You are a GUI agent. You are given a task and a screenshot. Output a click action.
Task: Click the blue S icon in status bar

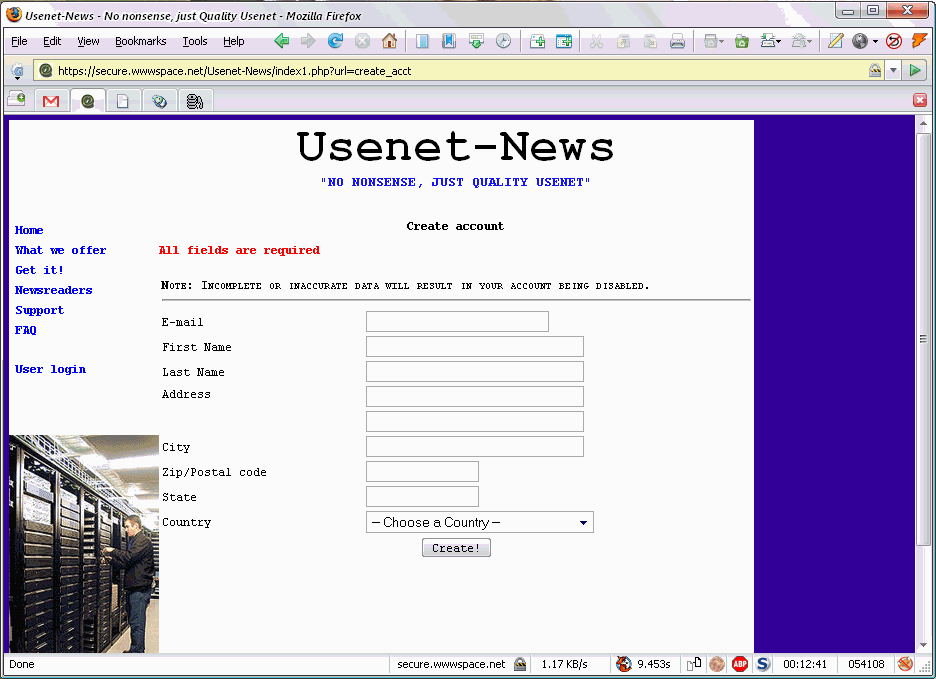763,664
